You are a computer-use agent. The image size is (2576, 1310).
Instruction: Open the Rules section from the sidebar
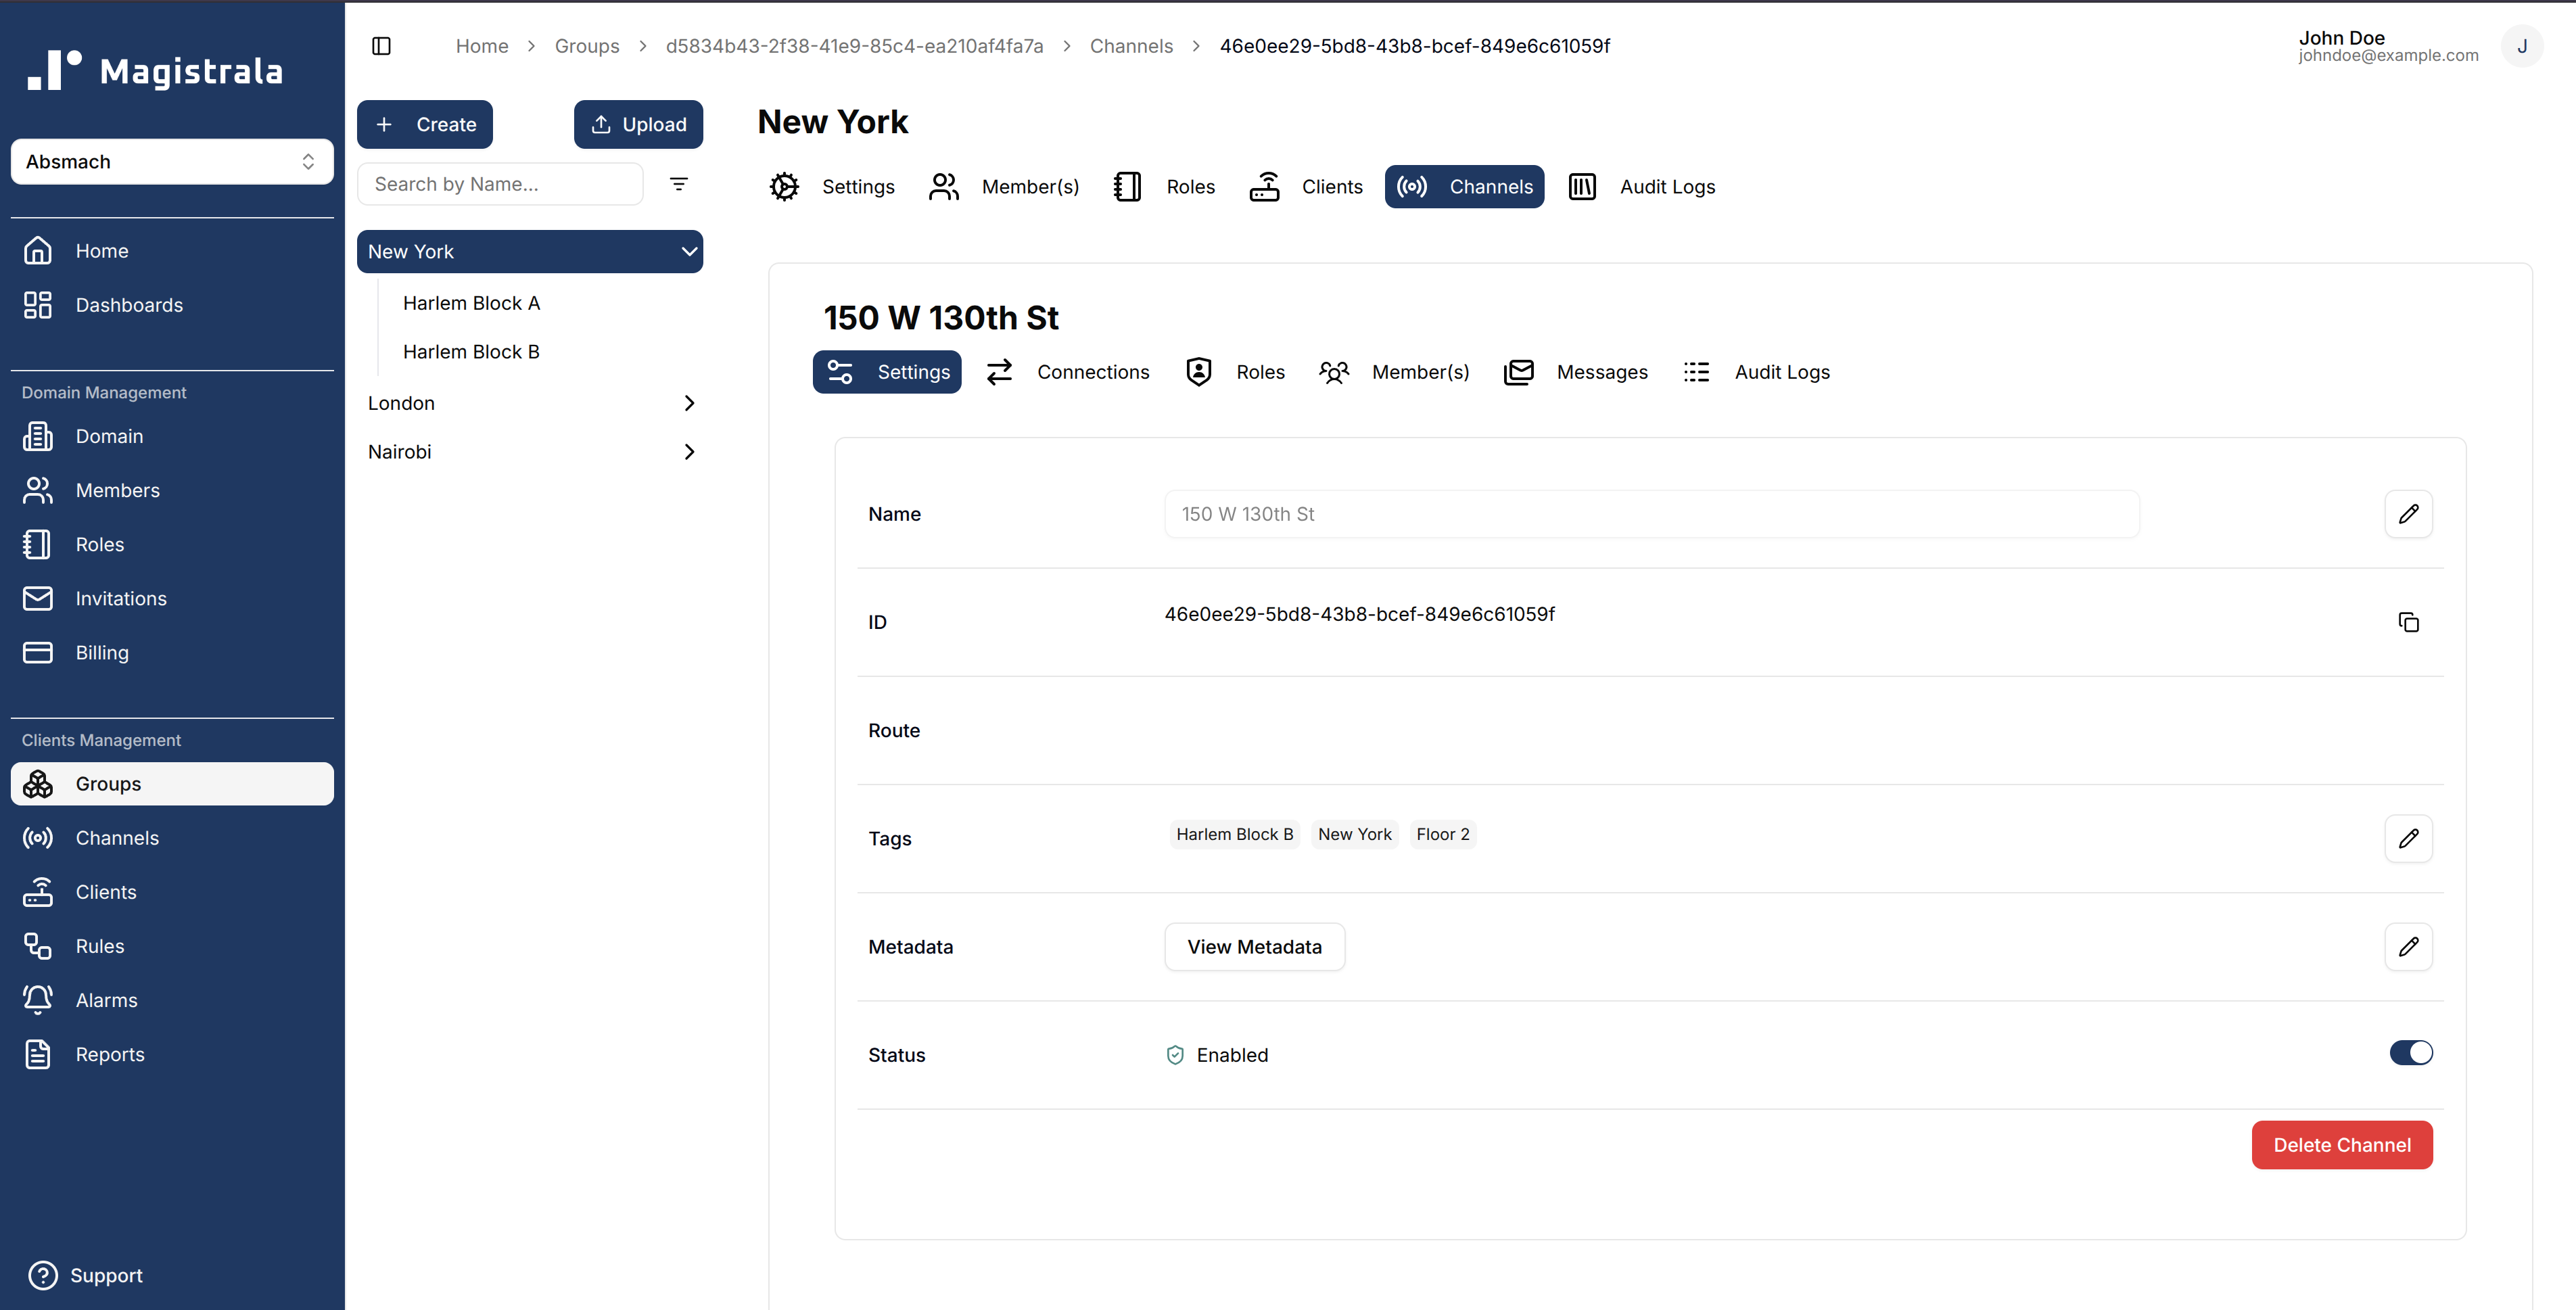(101, 945)
